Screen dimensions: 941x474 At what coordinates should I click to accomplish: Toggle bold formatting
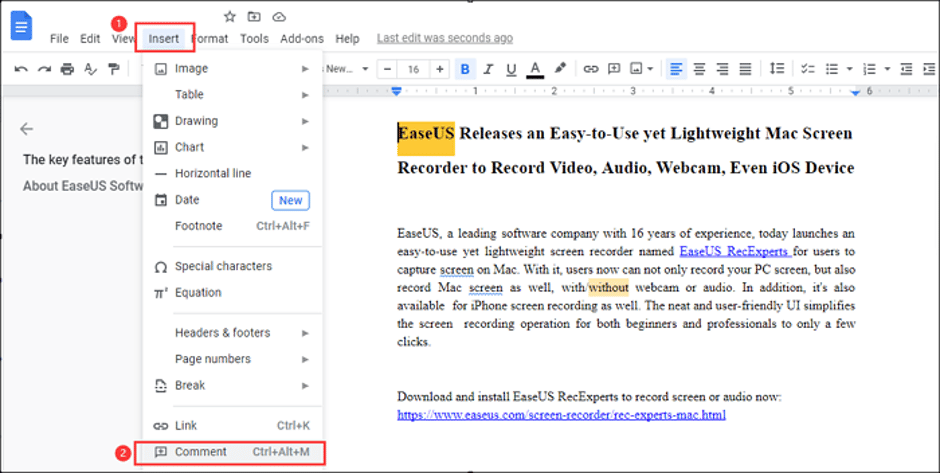(x=464, y=69)
